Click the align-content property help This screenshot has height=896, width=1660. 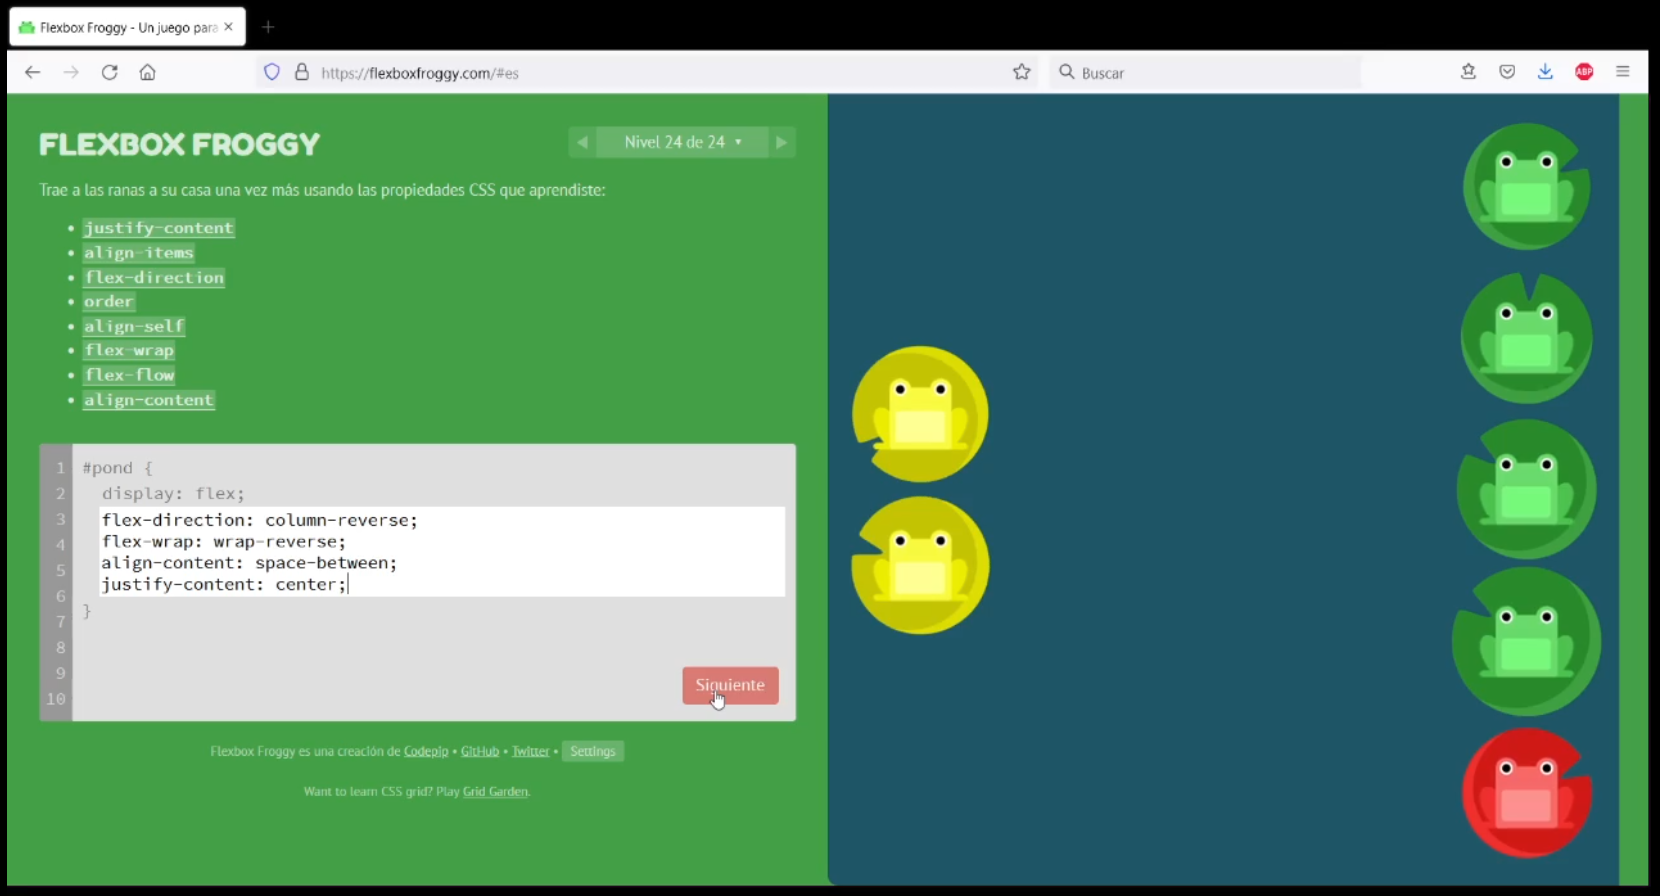coord(149,400)
